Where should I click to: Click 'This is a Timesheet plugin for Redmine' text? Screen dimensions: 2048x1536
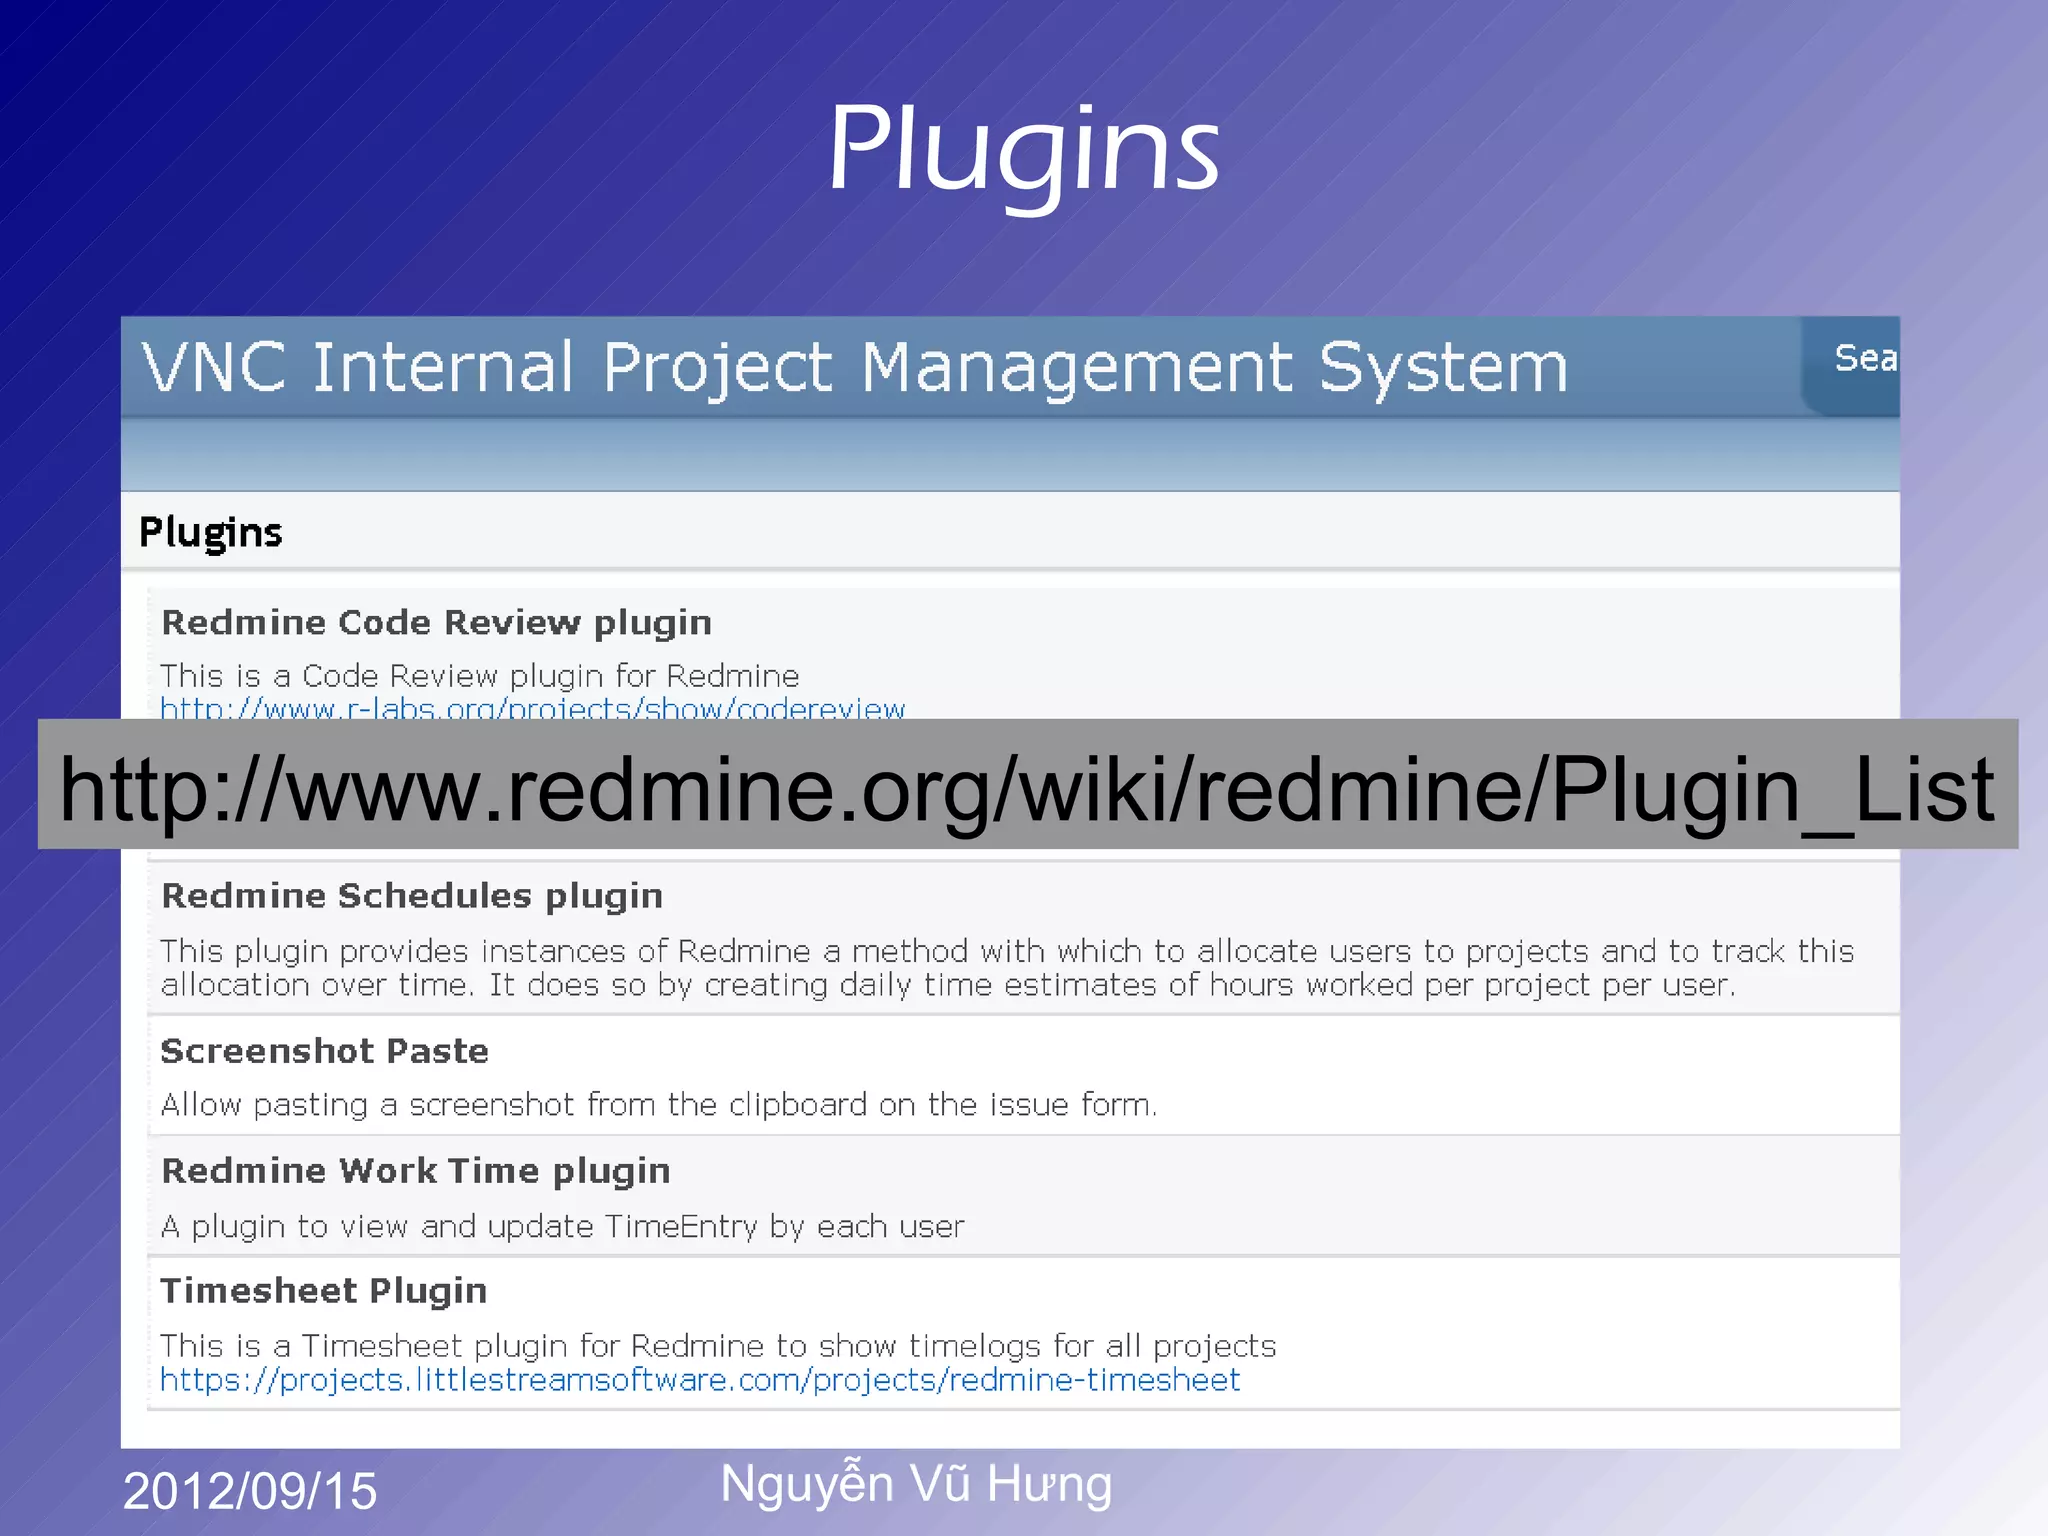point(718,1346)
